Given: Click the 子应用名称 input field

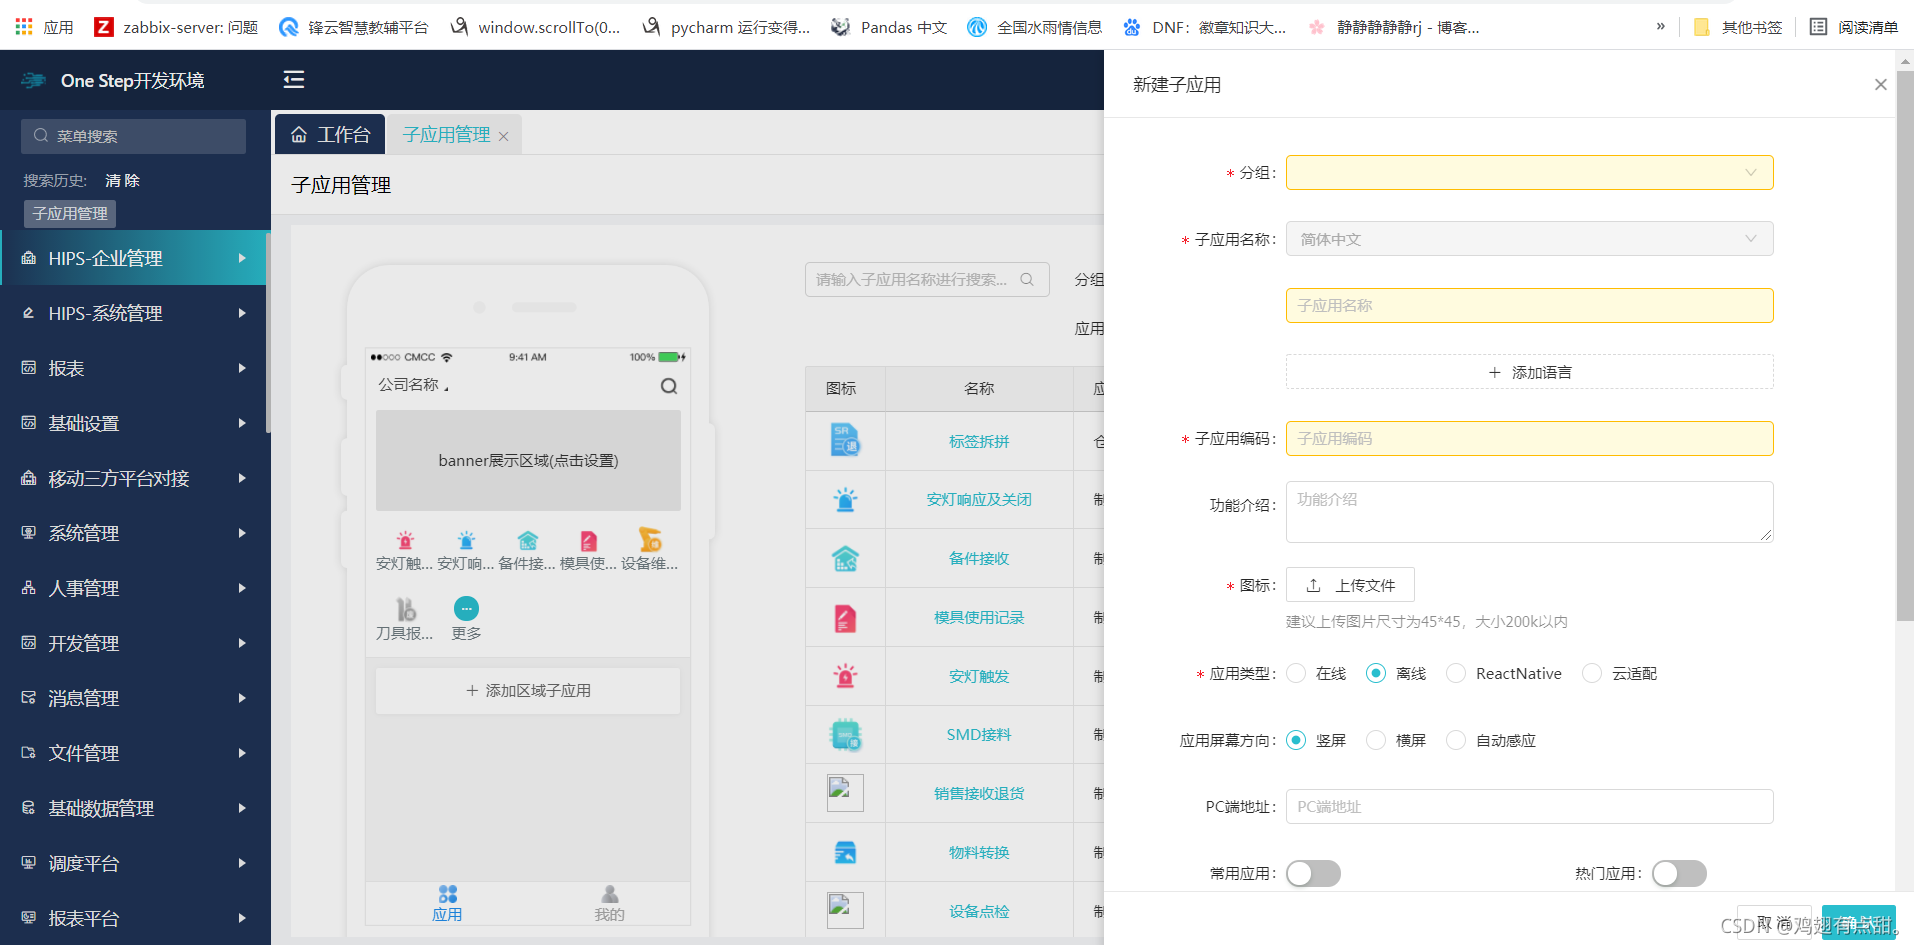Looking at the screenshot, I should (x=1529, y=305).
